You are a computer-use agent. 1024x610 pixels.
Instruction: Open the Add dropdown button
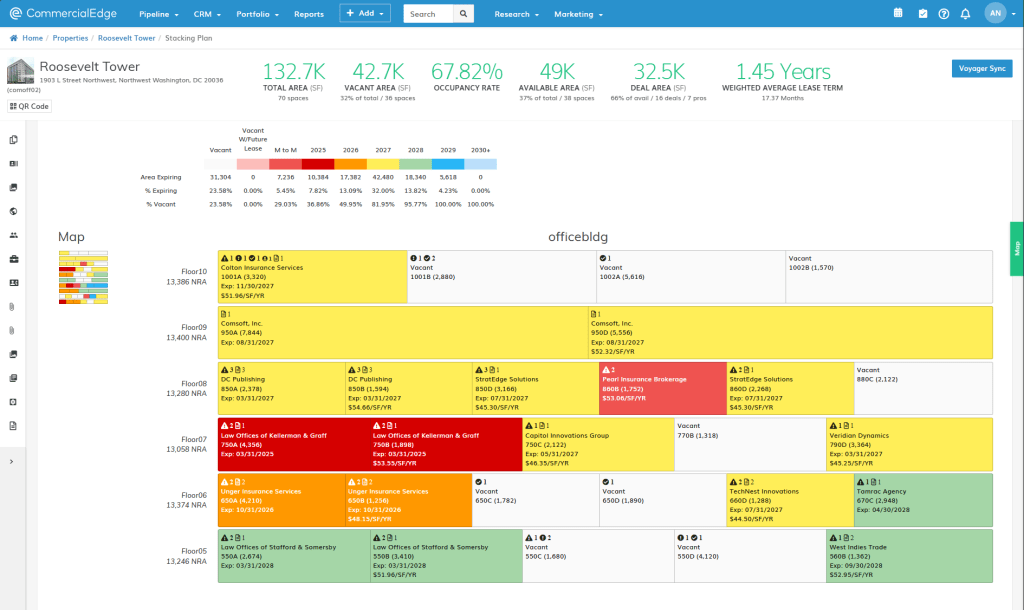(365, 13)
